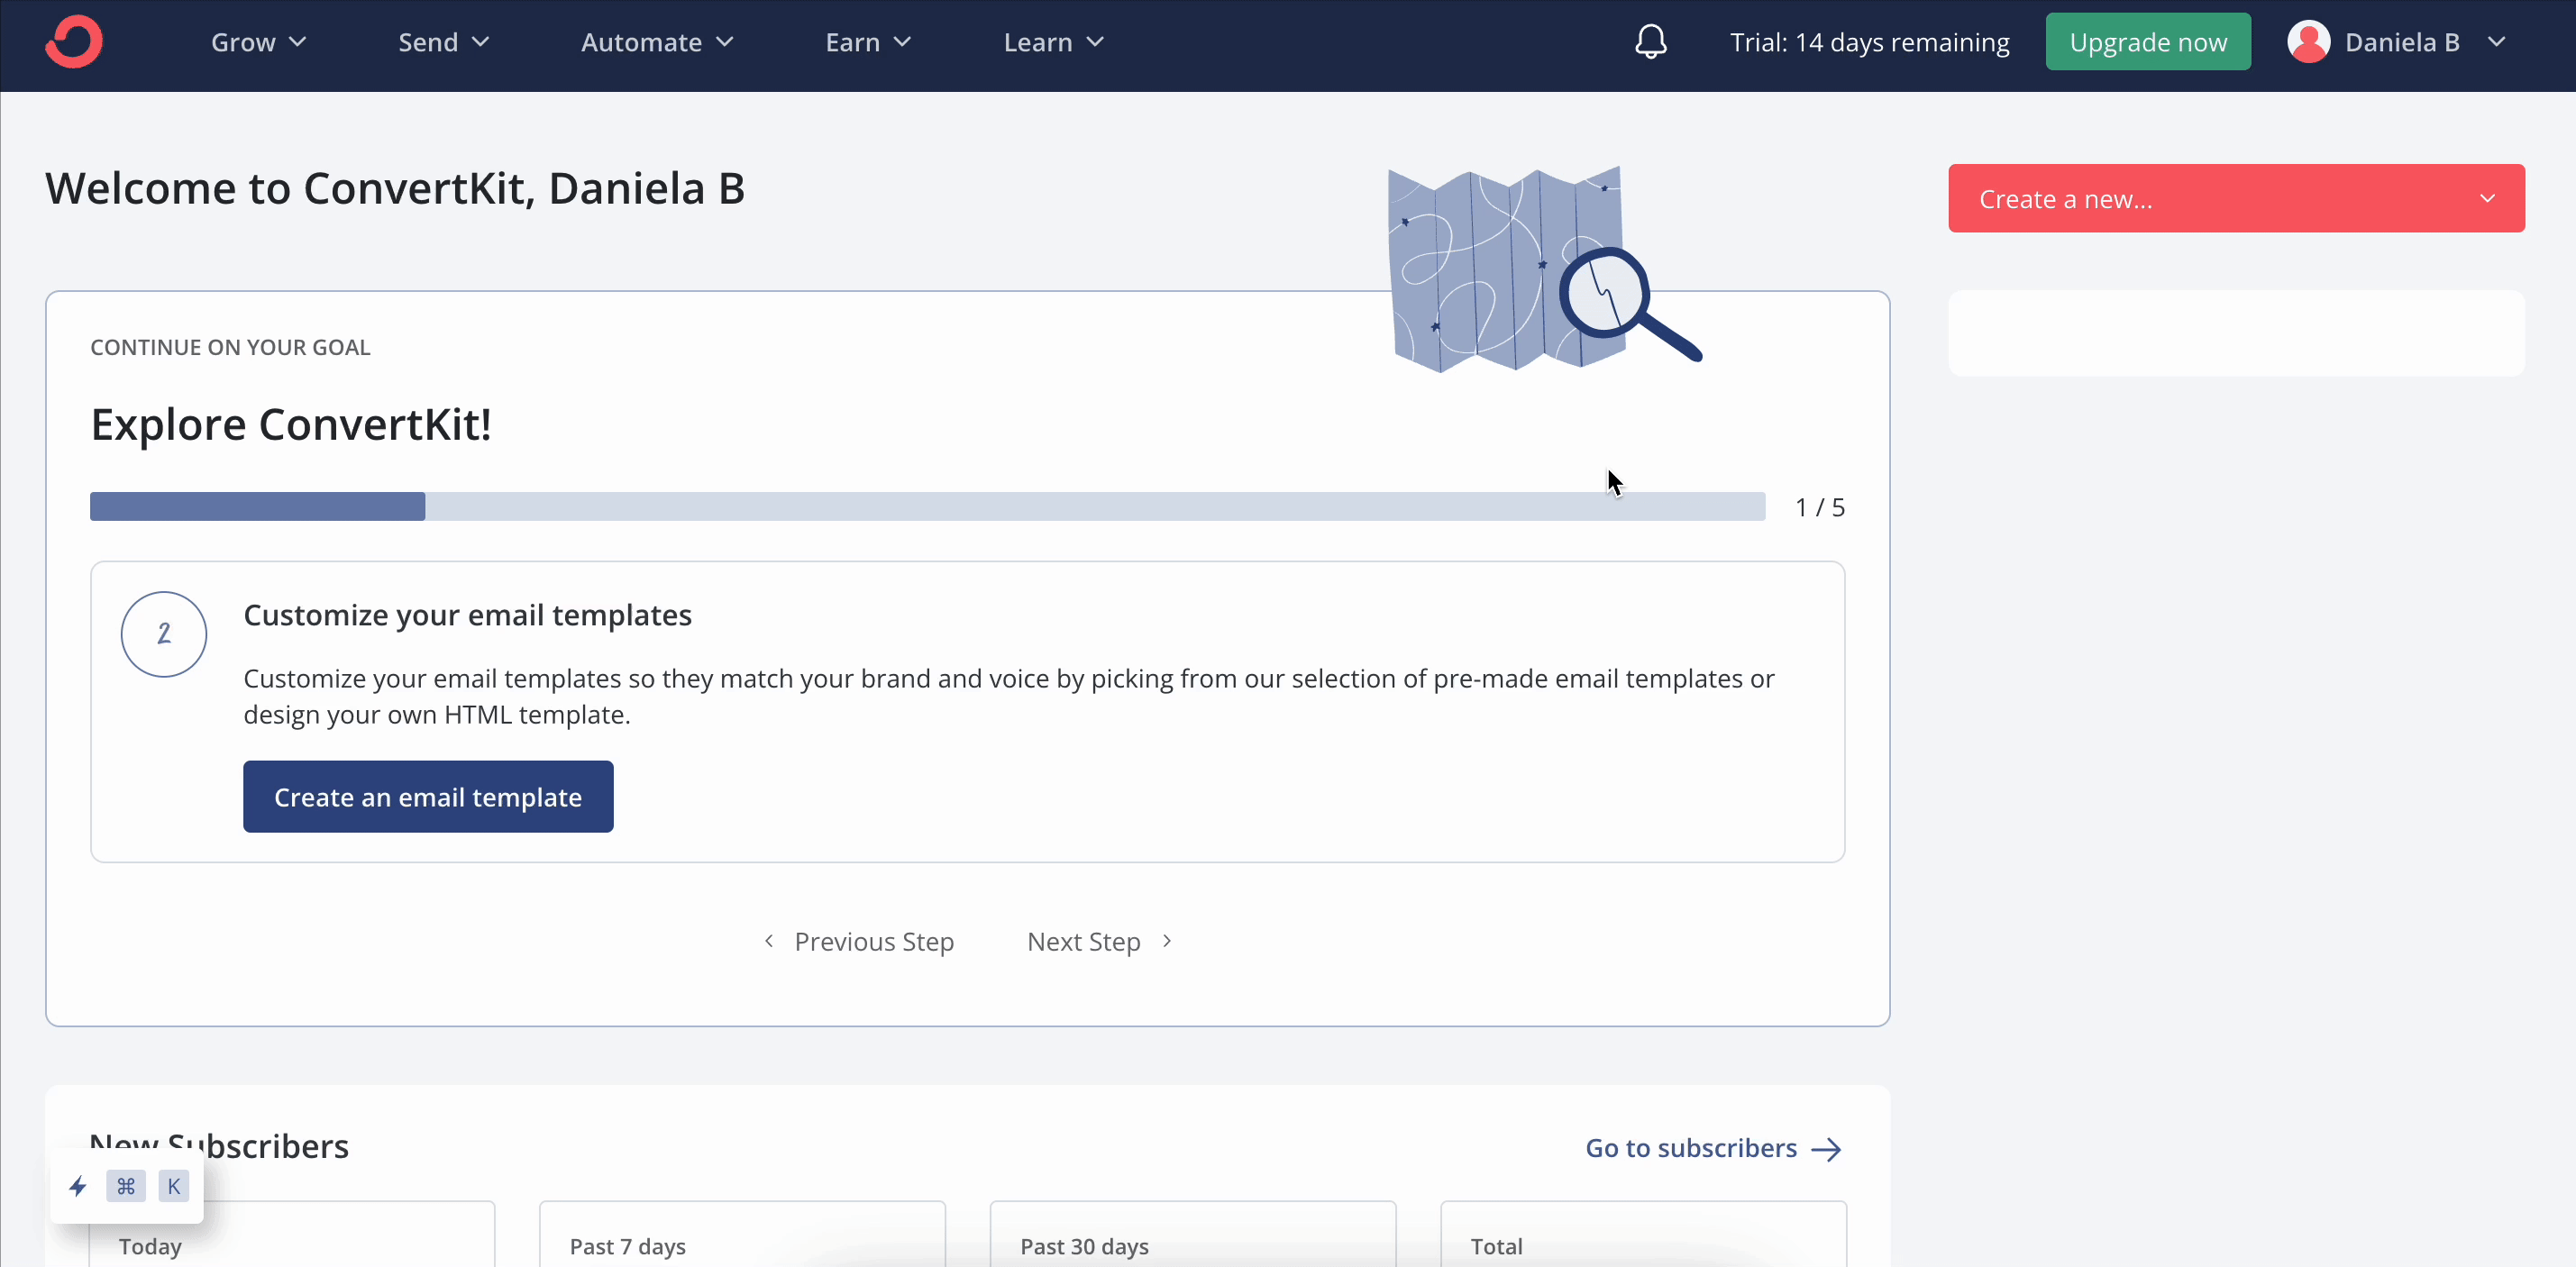Screen dimensions: 2576x1267
Task: Expand the Learn dropdown chevron
Action: pos(1095,42)
